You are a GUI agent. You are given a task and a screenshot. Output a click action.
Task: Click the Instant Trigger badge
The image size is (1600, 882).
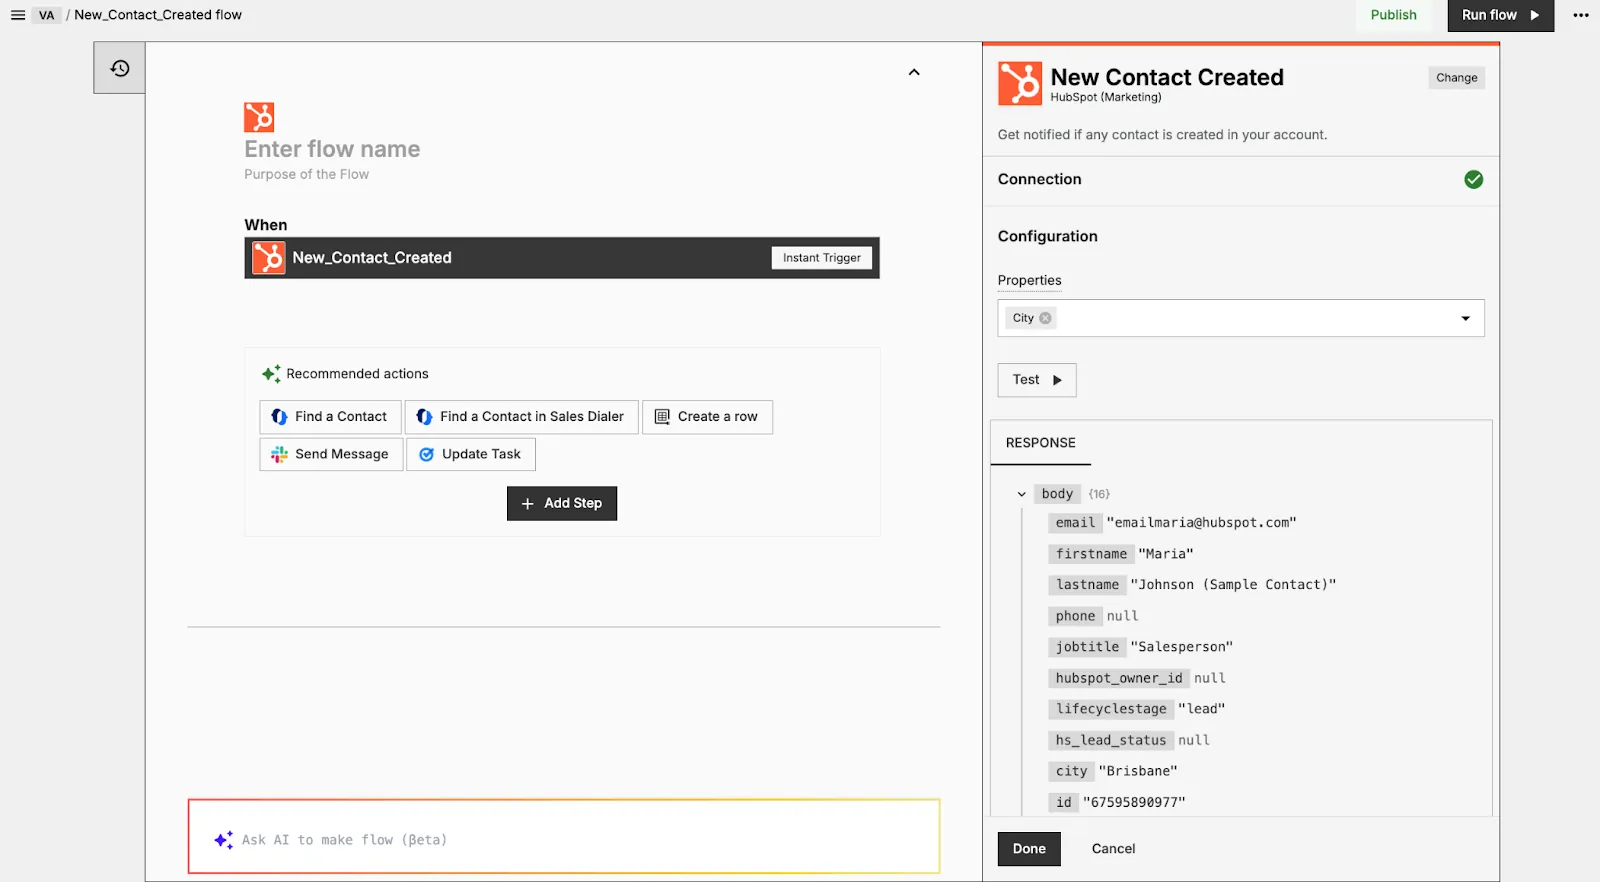[x=822, y=258]
